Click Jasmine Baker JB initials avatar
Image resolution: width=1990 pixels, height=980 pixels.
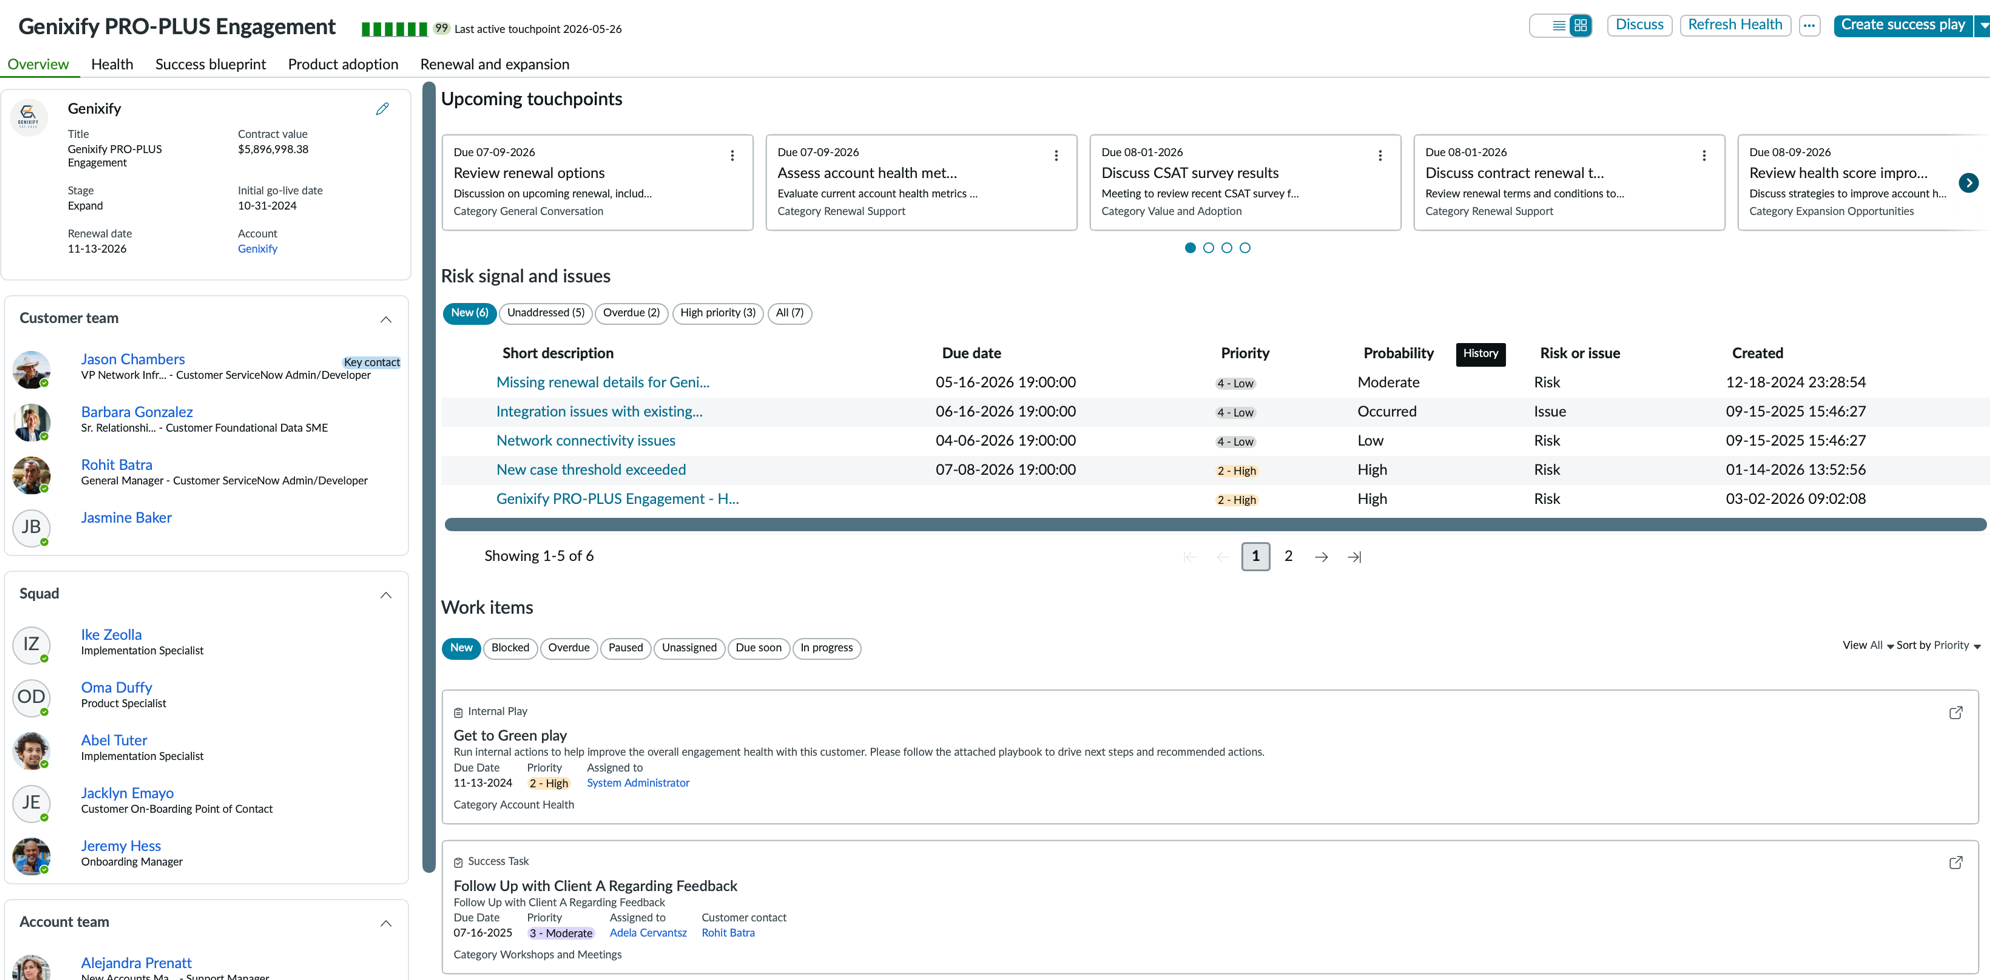click(x=31, y=528)
